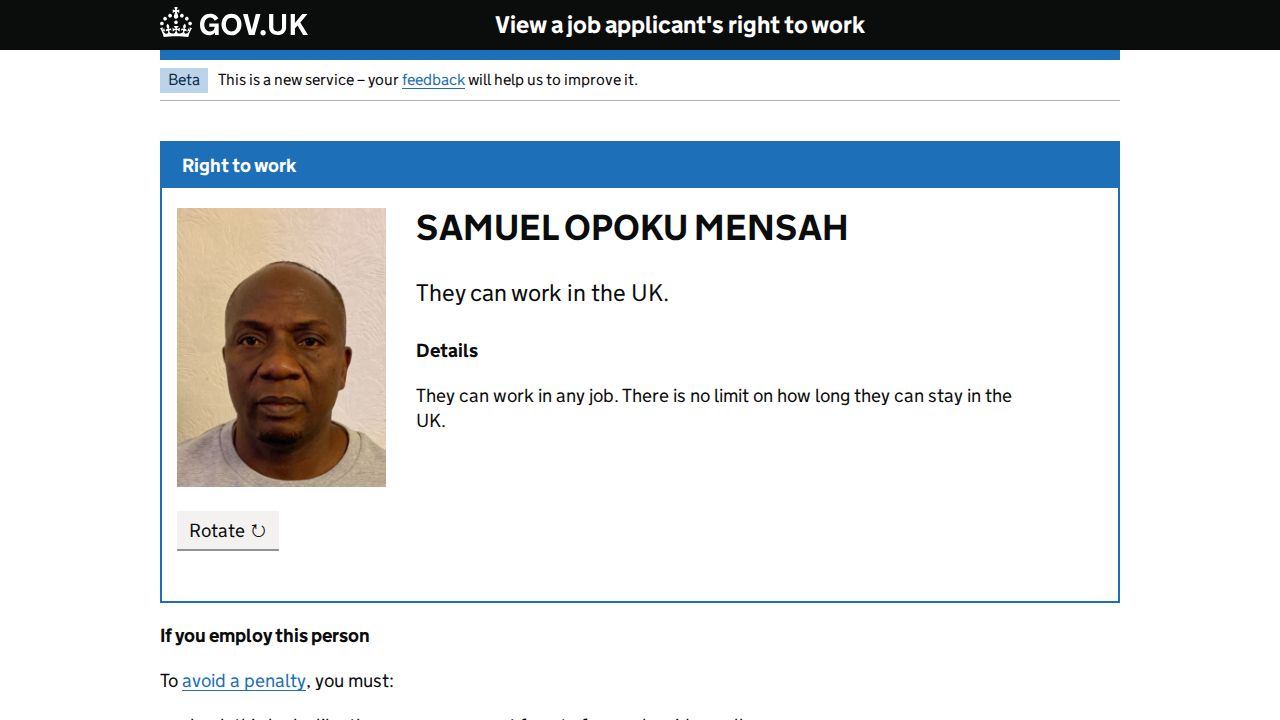
Task: Click the circular arrow icon on Rotate
Action: tap(258, 531)
